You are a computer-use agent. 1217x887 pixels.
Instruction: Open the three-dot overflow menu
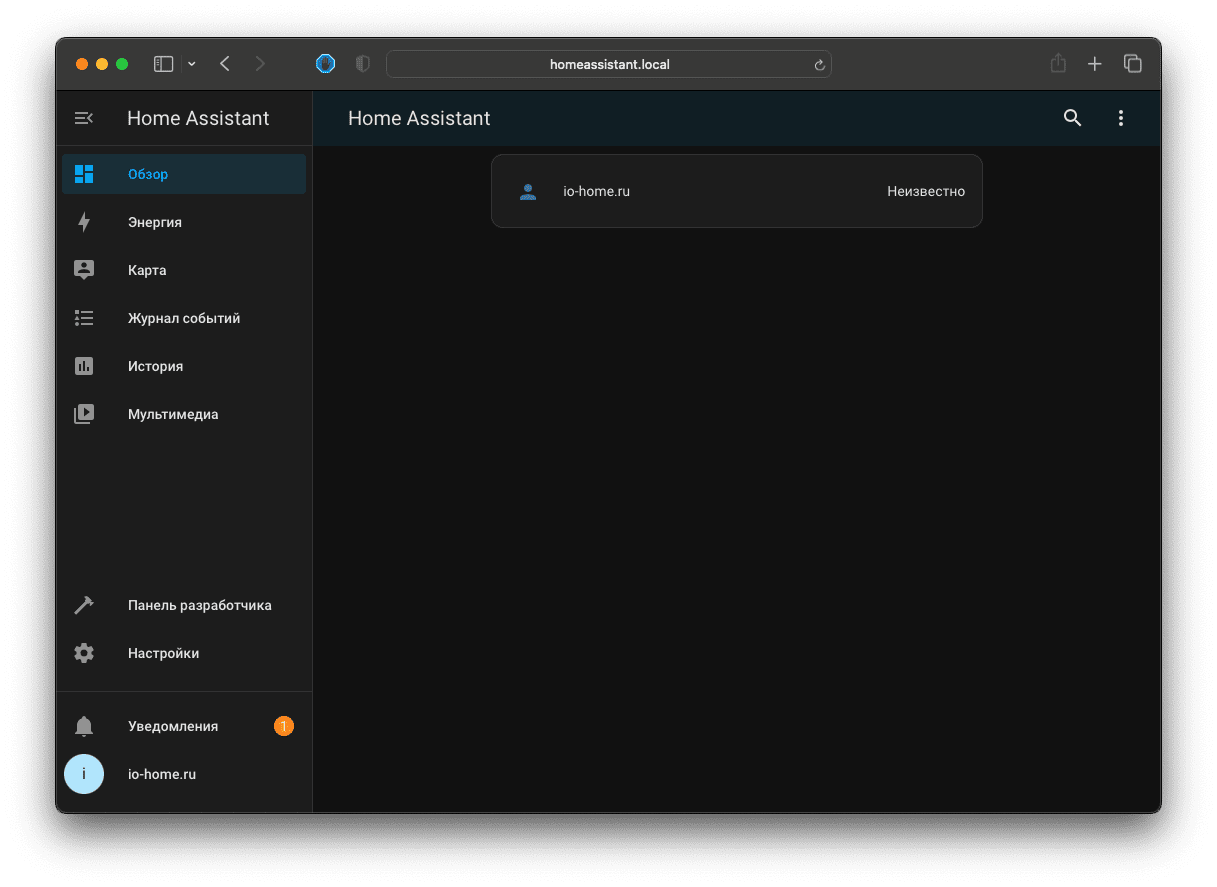click(1120, 118)
